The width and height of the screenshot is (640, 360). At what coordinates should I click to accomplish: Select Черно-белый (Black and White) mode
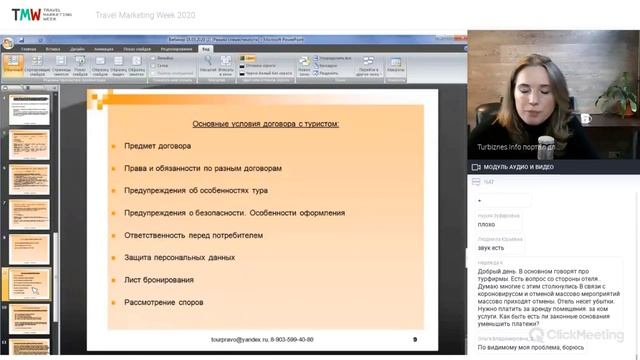click(x=266, y=73)
